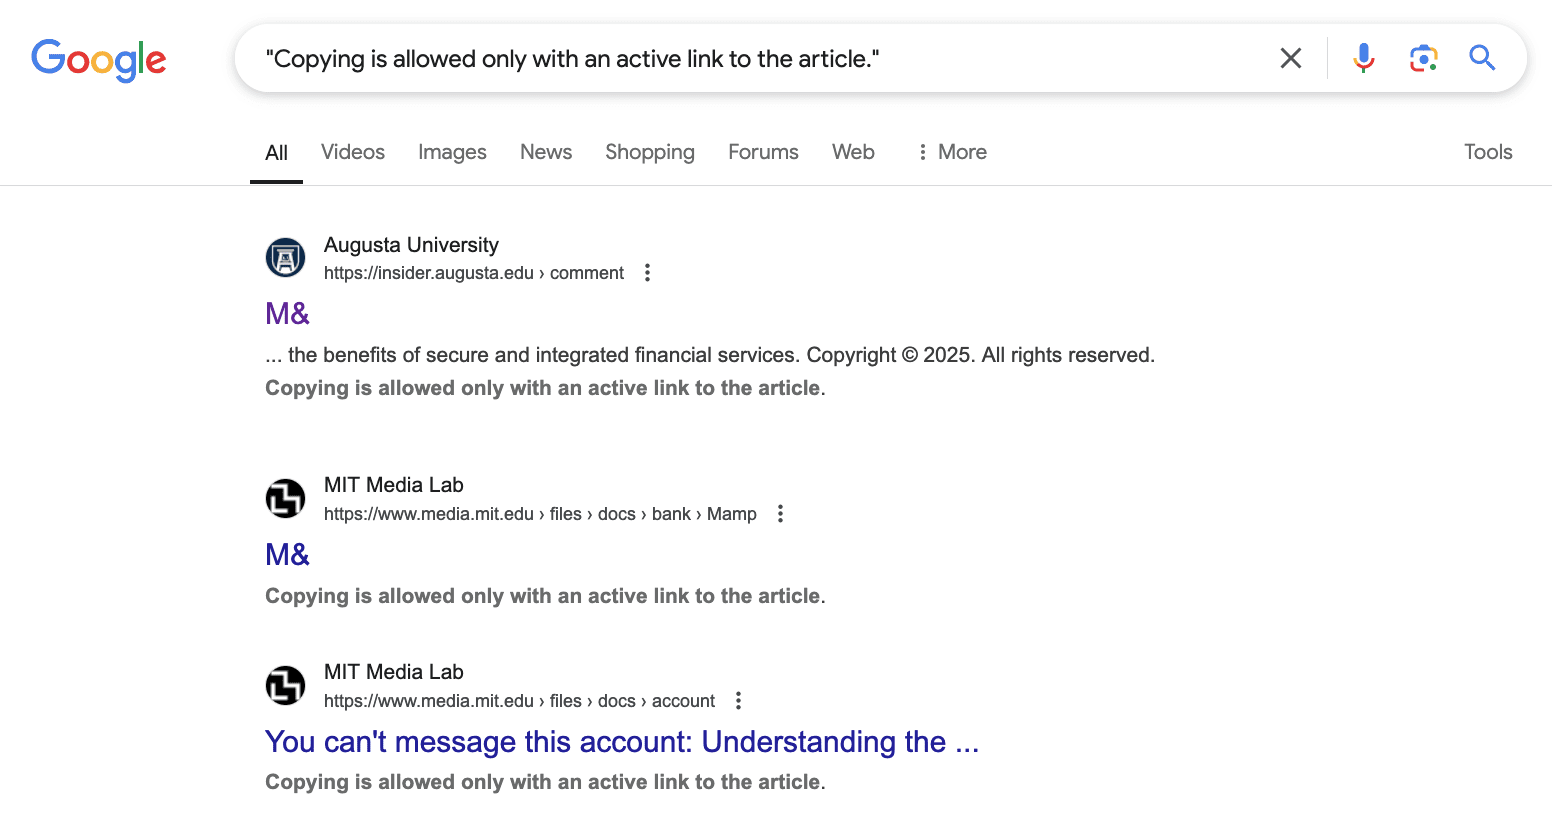
Task: Click the Augusta University favicon
Action: click(x=285, y=258)
